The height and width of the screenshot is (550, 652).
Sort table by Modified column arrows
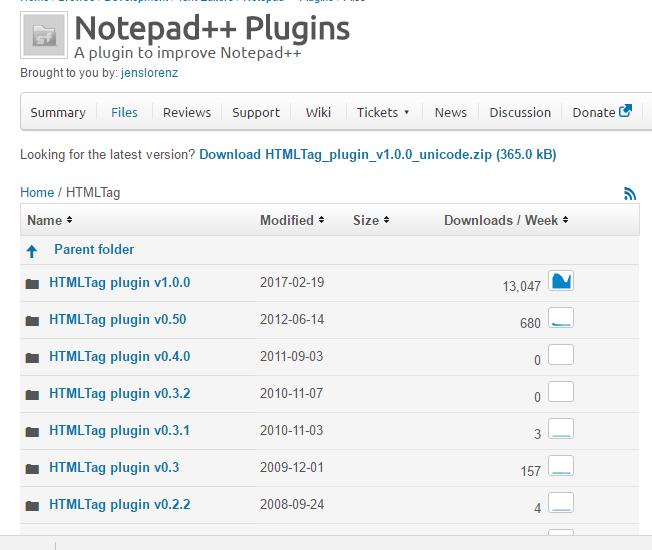click(x=321, y=220)
